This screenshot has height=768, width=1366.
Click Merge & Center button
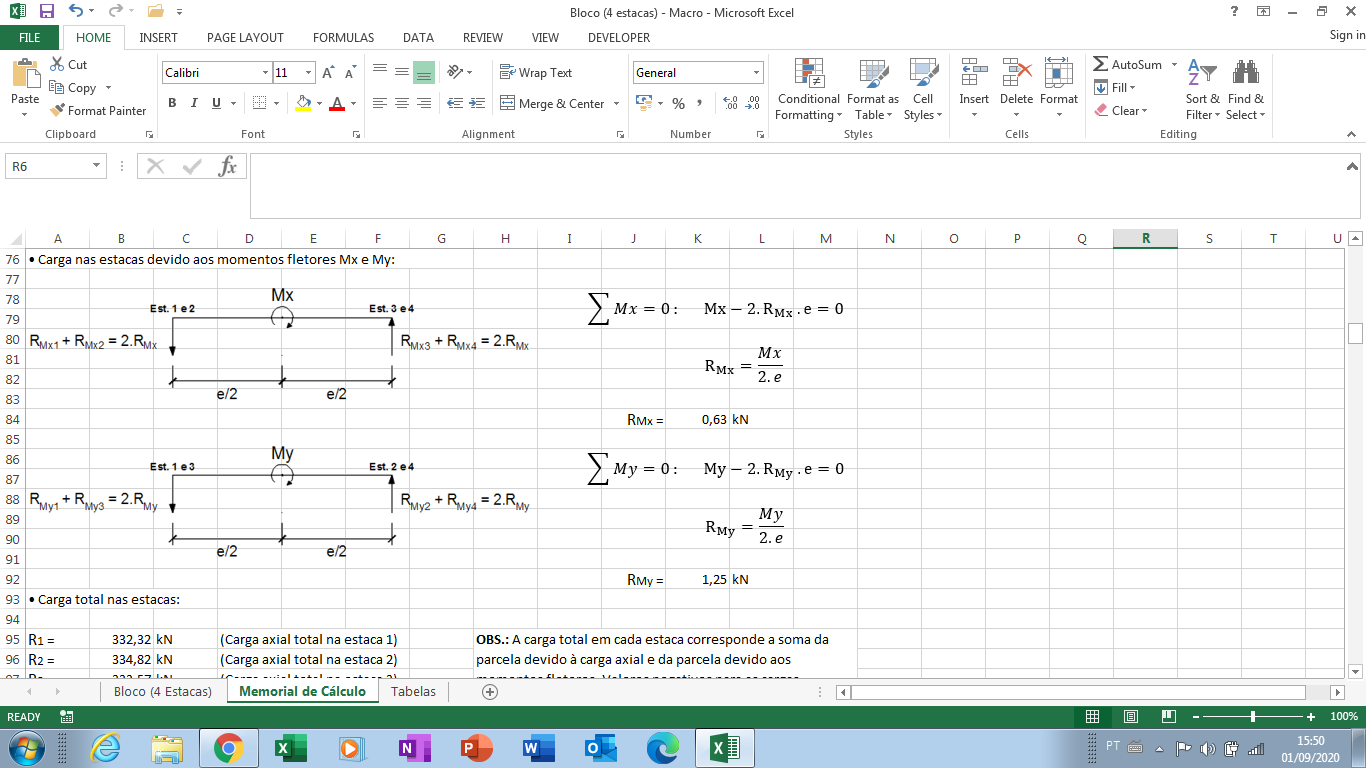[x=551, y=103]
